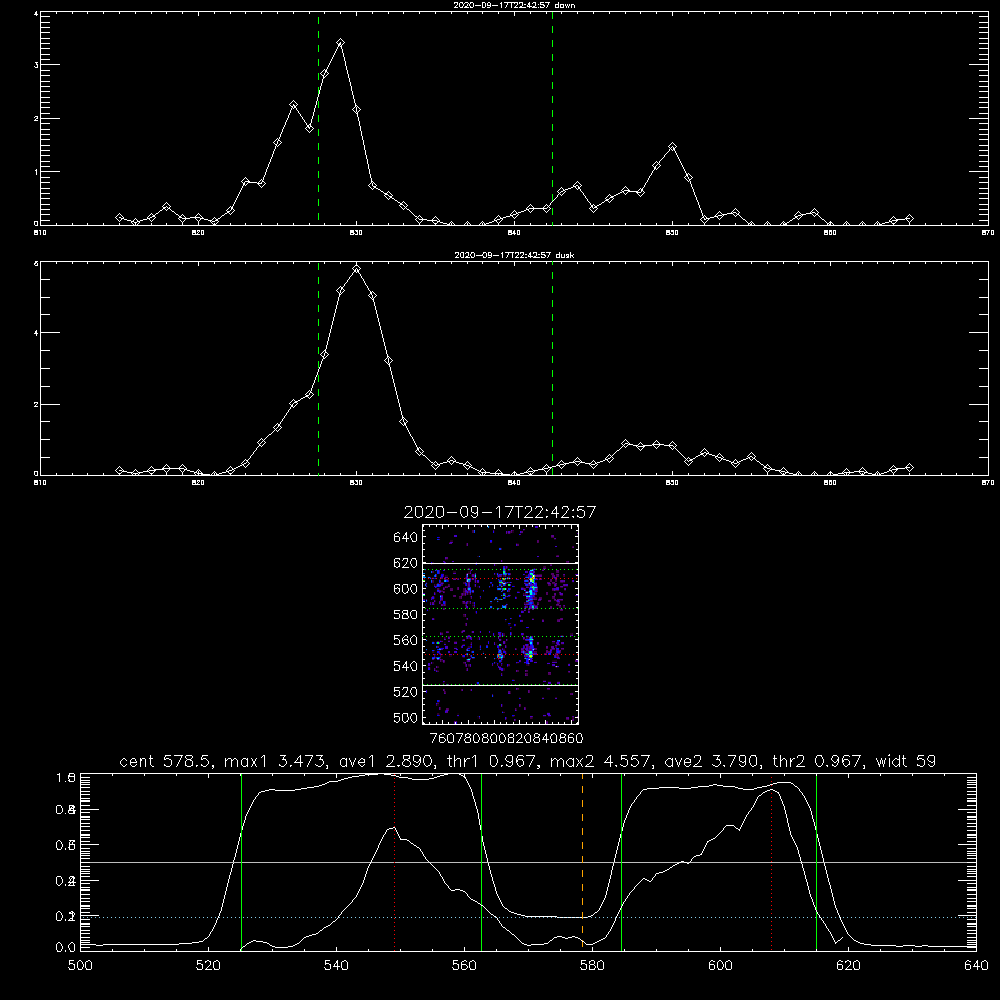Click the orange dashed center line in bottom plot

click(582, 862)
